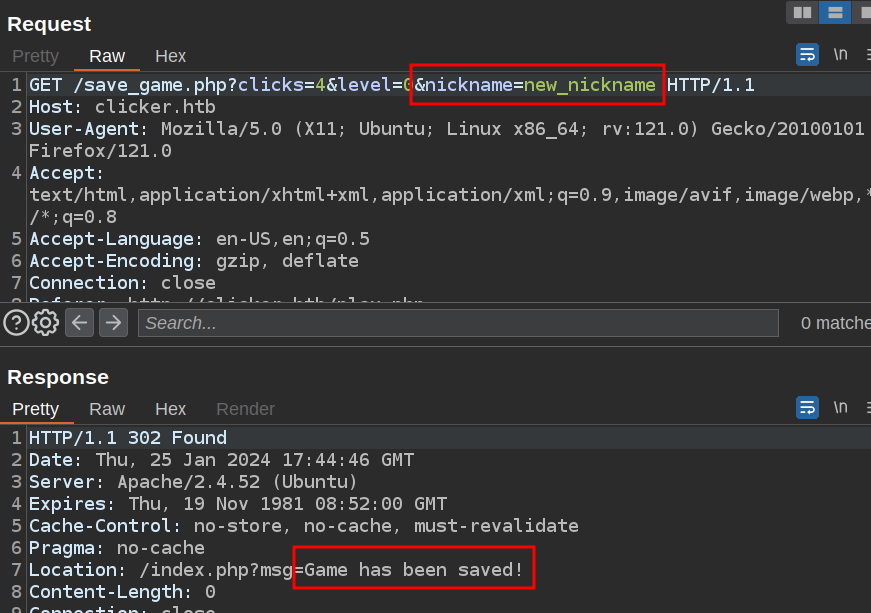Viewport: 871px width, 613px height.
Task: Select the top-bottom split layout icon
Action: point(834,12)
